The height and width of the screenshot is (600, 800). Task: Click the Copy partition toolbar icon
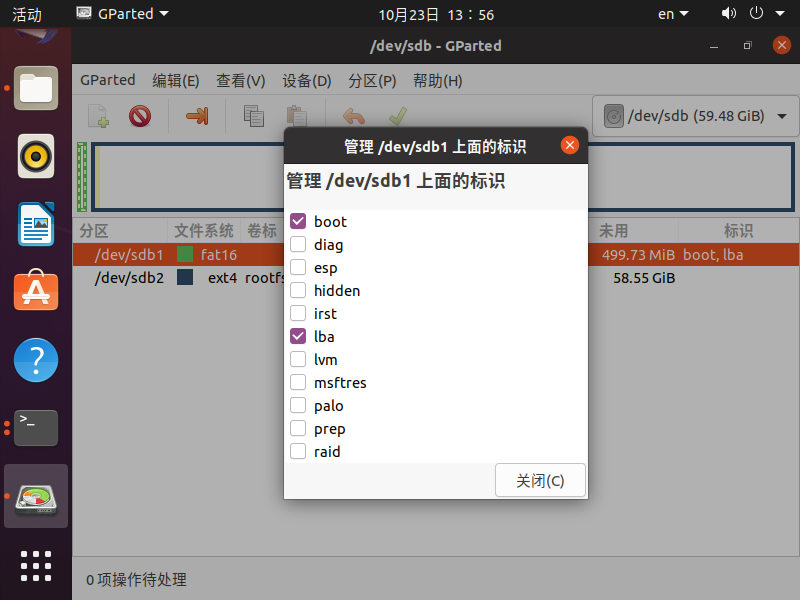pyautogui.click(x=254, y=116)
